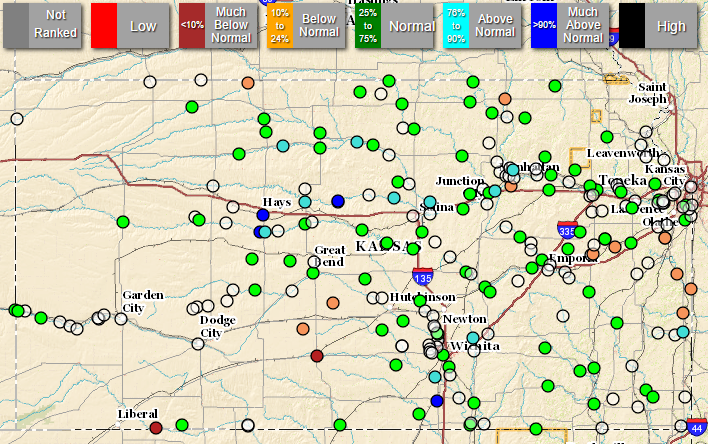Viewport: 708px width, 444px height.
Task: Select the Emporia city label
Action: (x=573, y=258)
